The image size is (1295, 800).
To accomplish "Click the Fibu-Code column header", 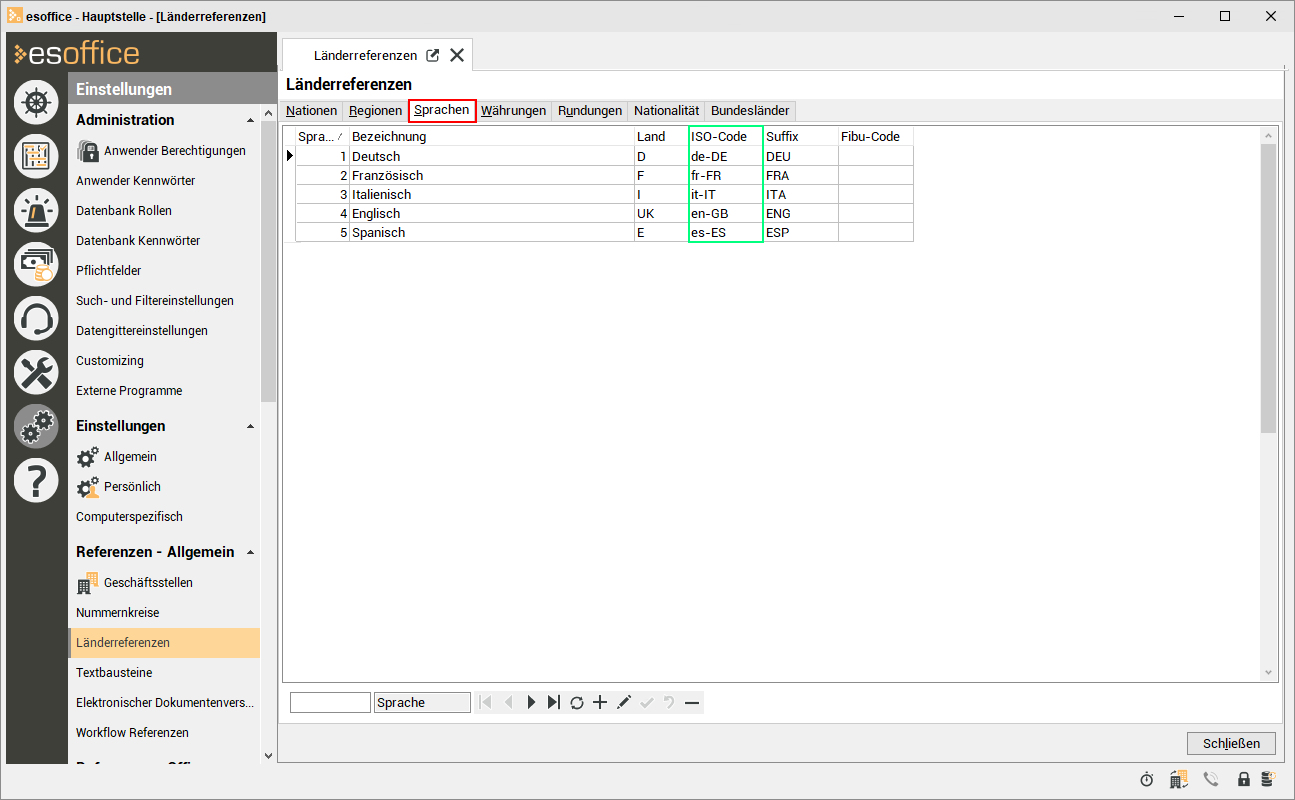I will pyautogui.click(x=876, y=137).
